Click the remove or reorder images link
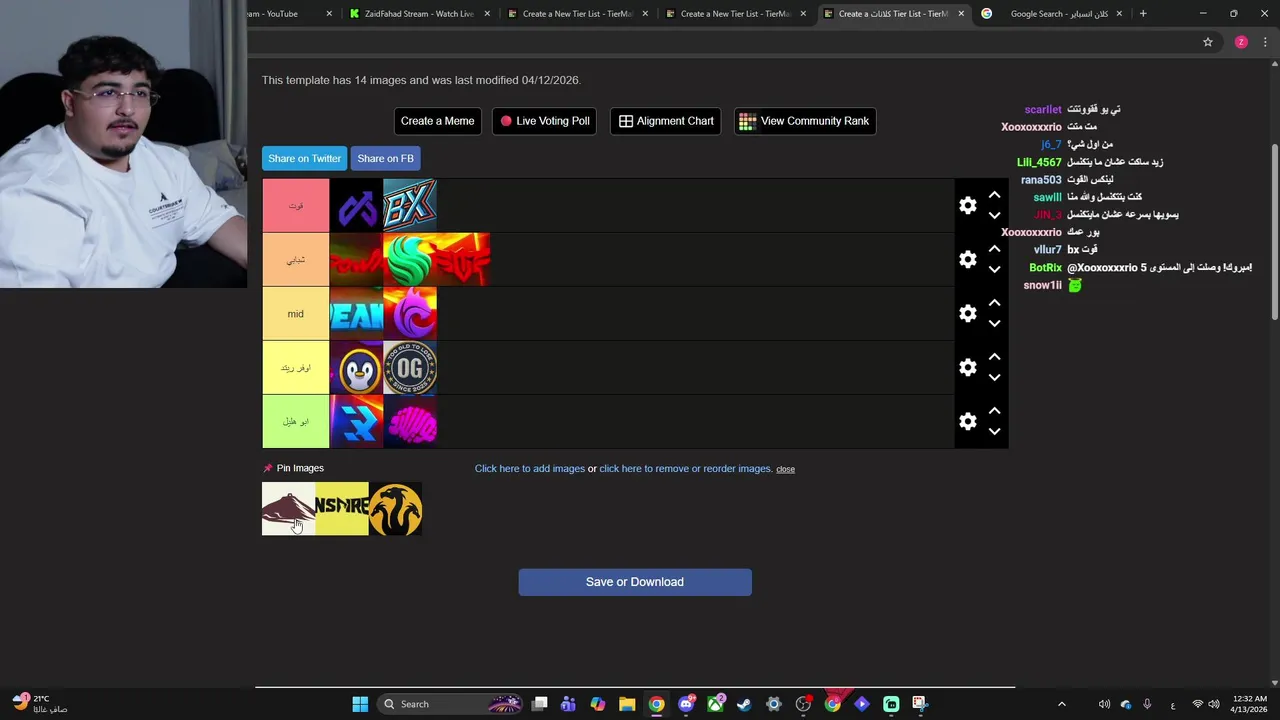The image size is (1280, 720). pyautogui.click(x=685, y=469)
